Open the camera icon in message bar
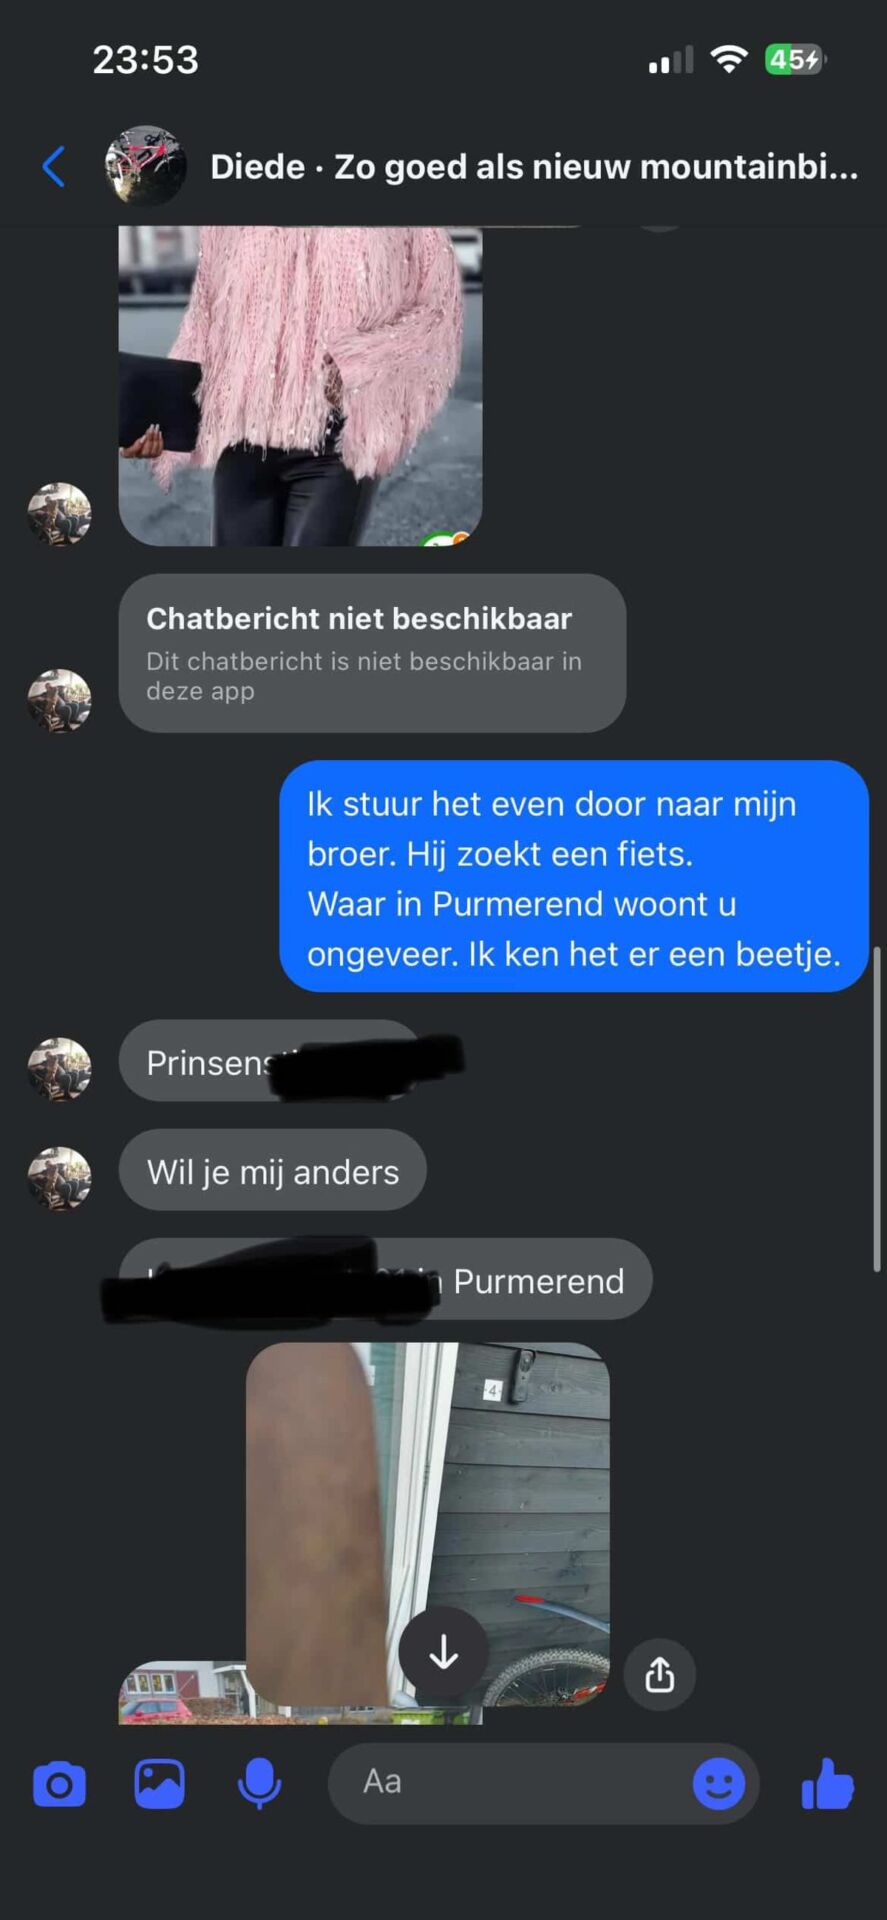887x1920 pixels. tap(59, 1784)
